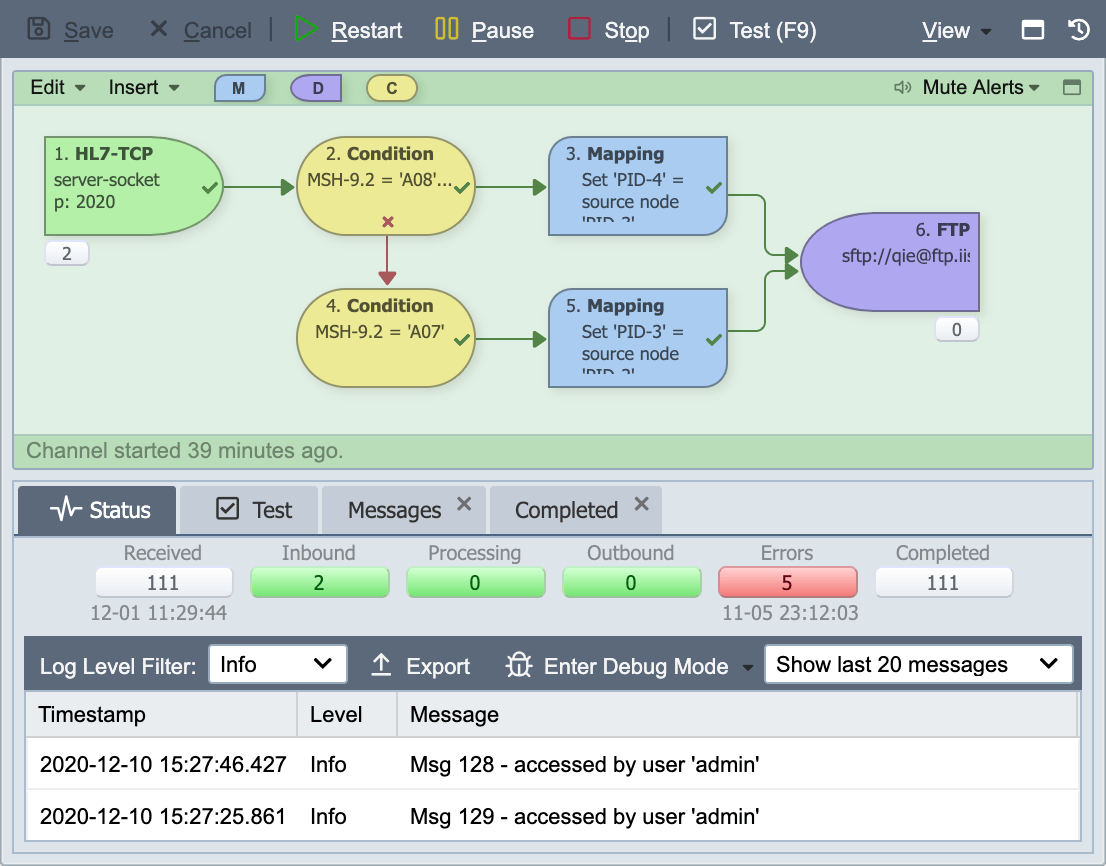Open the View menu
This screenshot has width=1106, height=866.
coord(956,30)
